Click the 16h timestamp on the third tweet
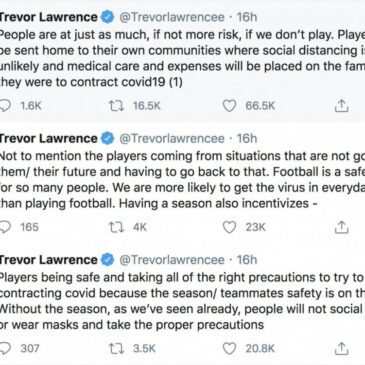 [x=247, y=260]
